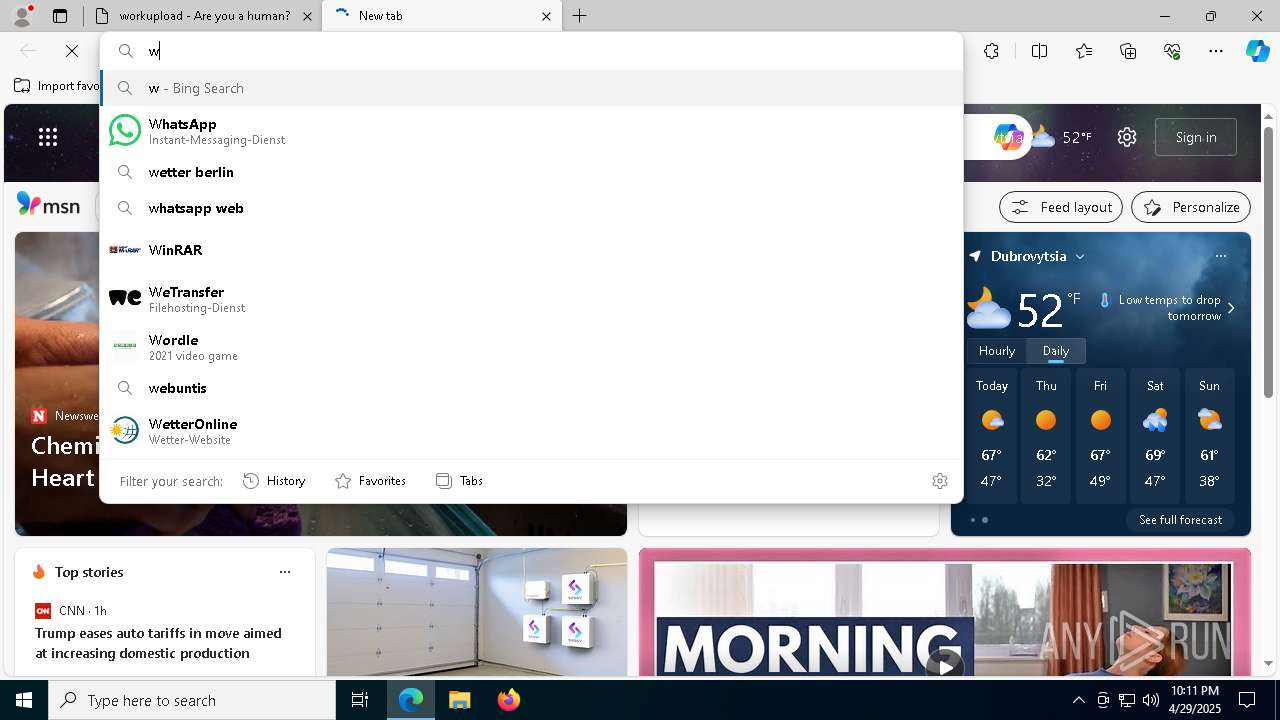Open See full forecast link
Screen dimensions: 1280x720
[x=1180, y=520]
